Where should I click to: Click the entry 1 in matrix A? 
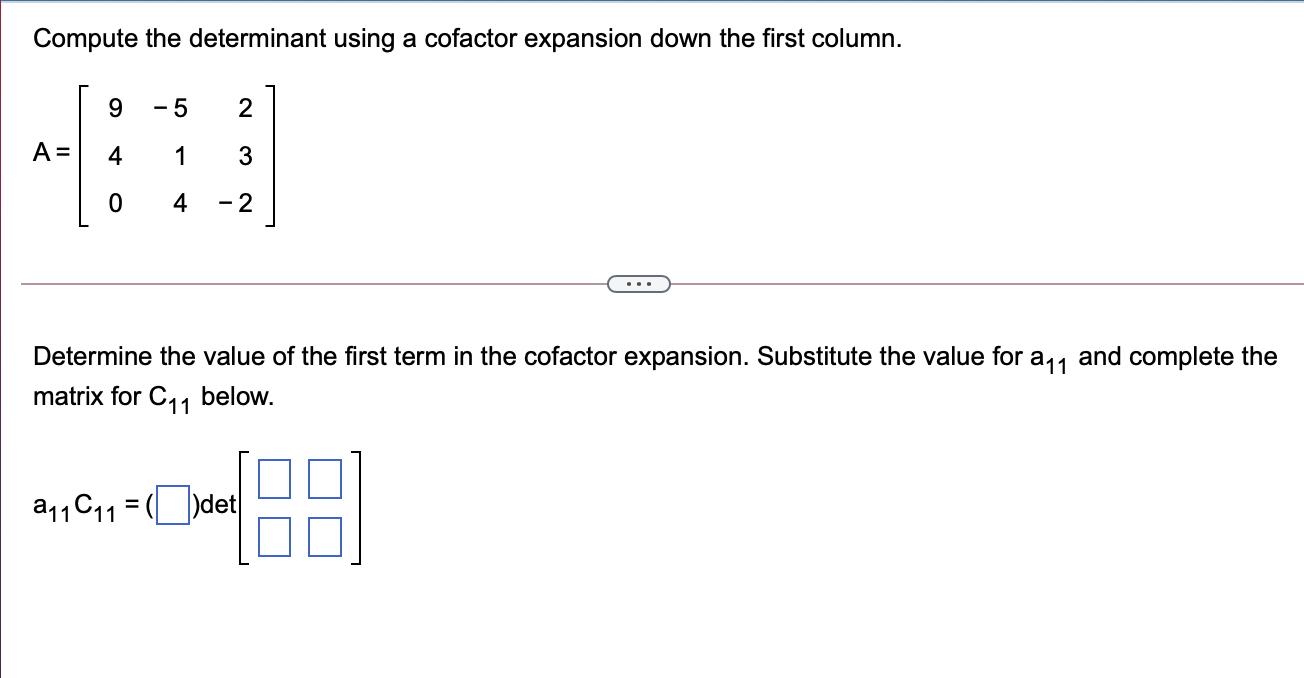point(180,157)
